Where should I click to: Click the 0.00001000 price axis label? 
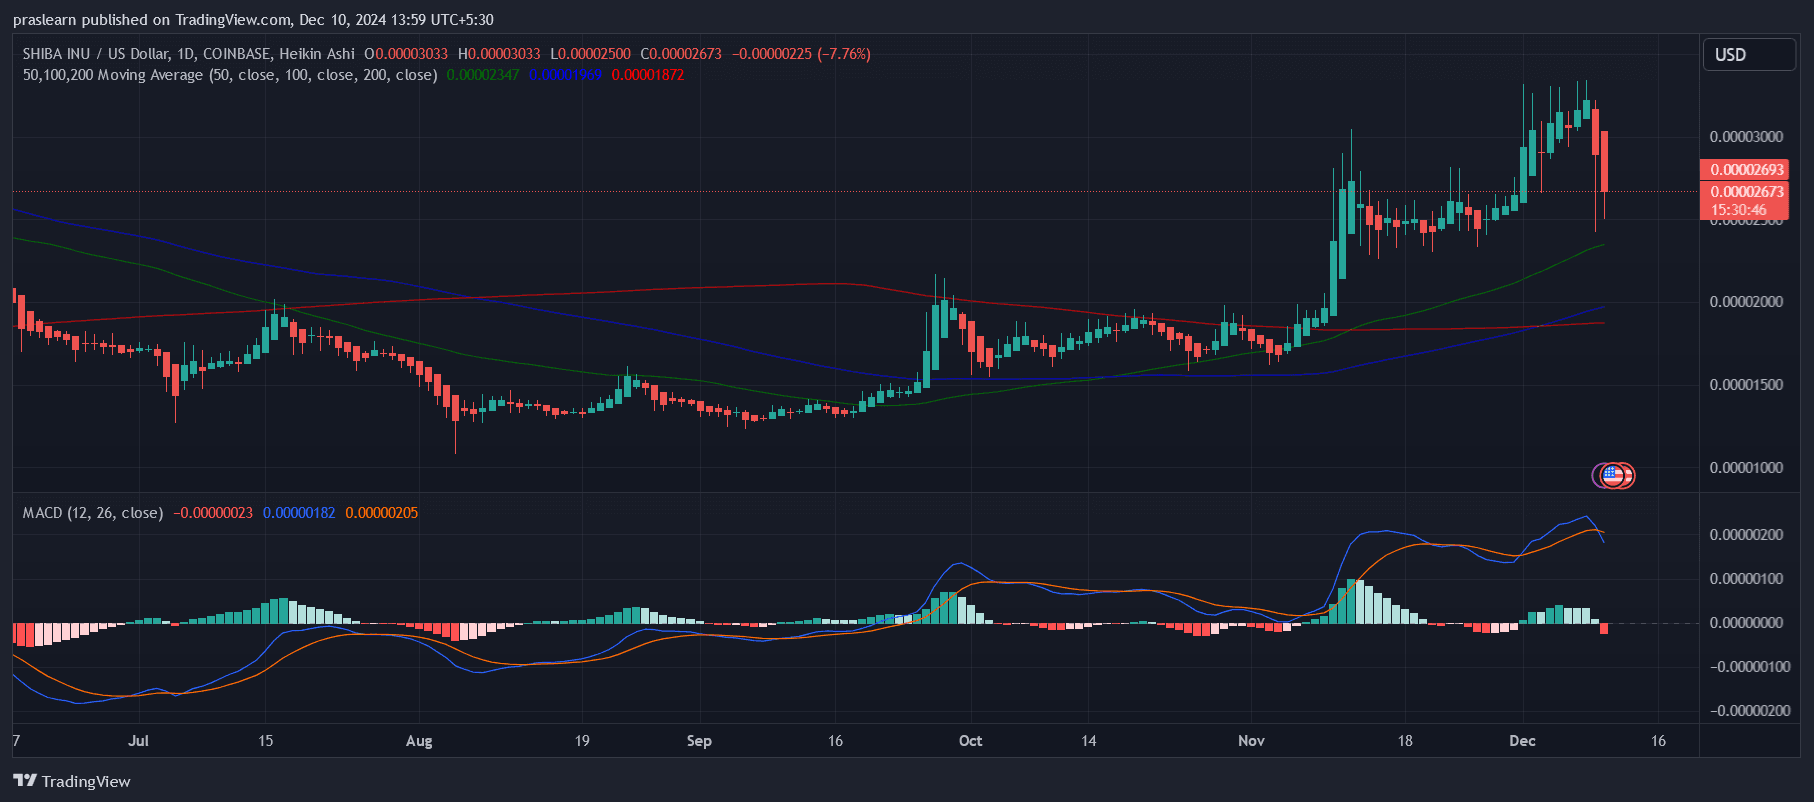tap(1746, 468)
